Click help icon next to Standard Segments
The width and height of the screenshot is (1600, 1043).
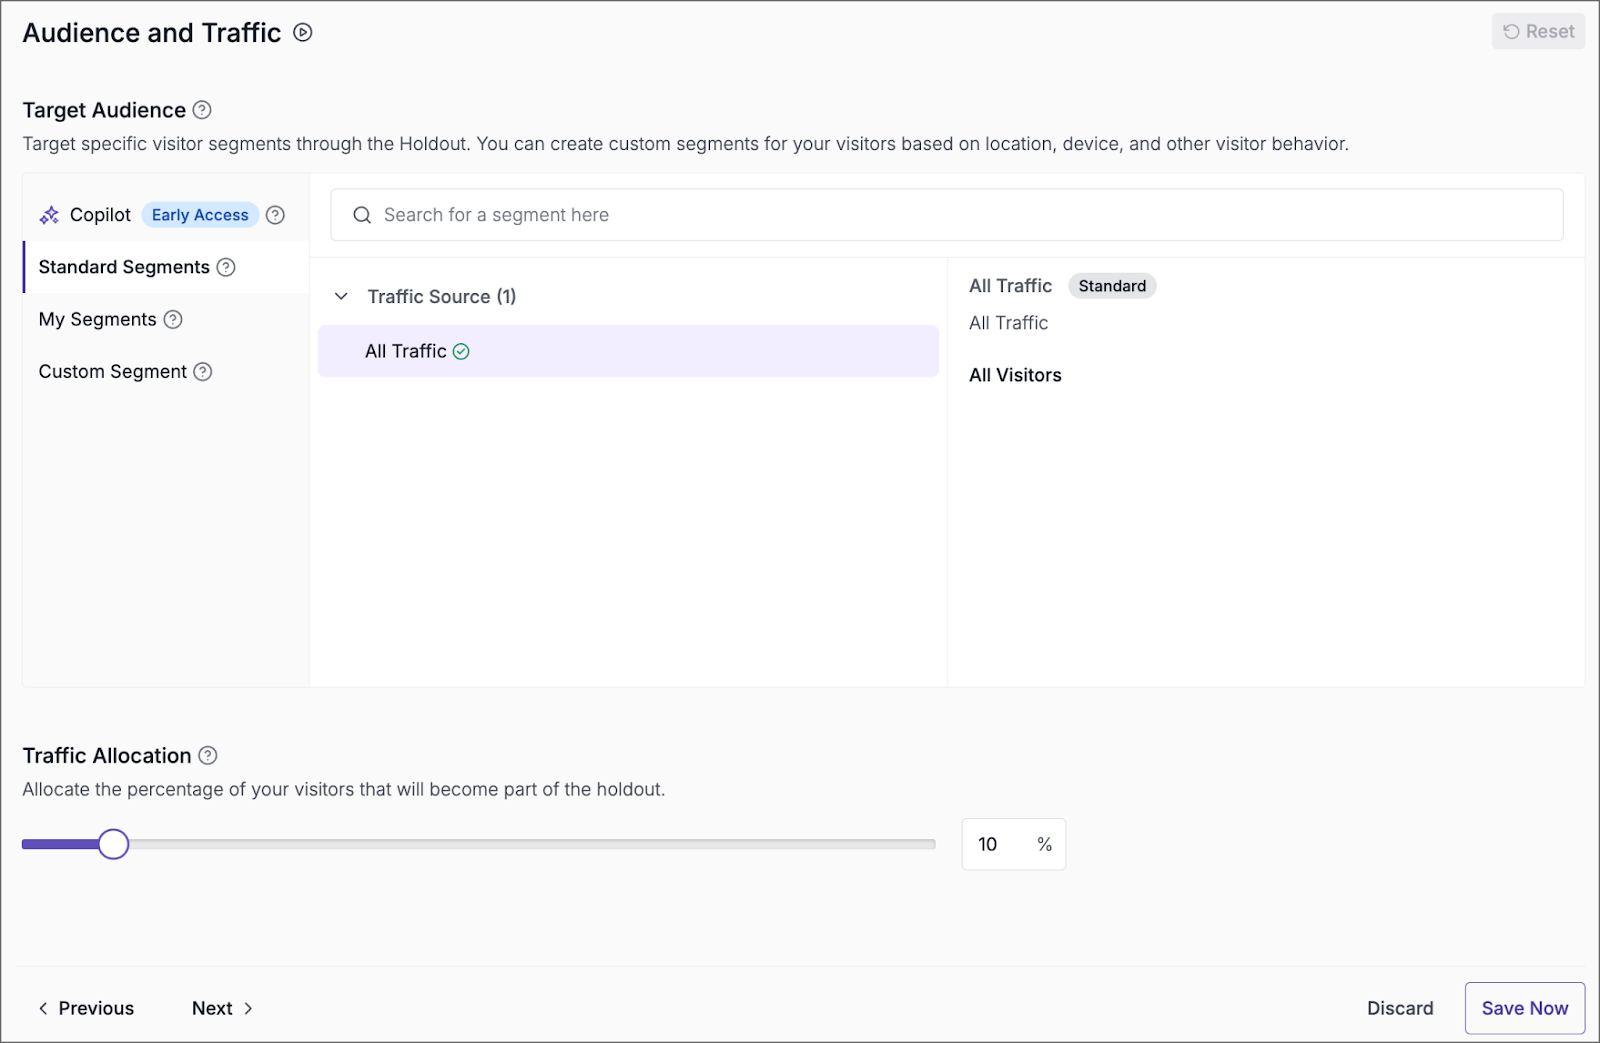click(x=226, y=267)
